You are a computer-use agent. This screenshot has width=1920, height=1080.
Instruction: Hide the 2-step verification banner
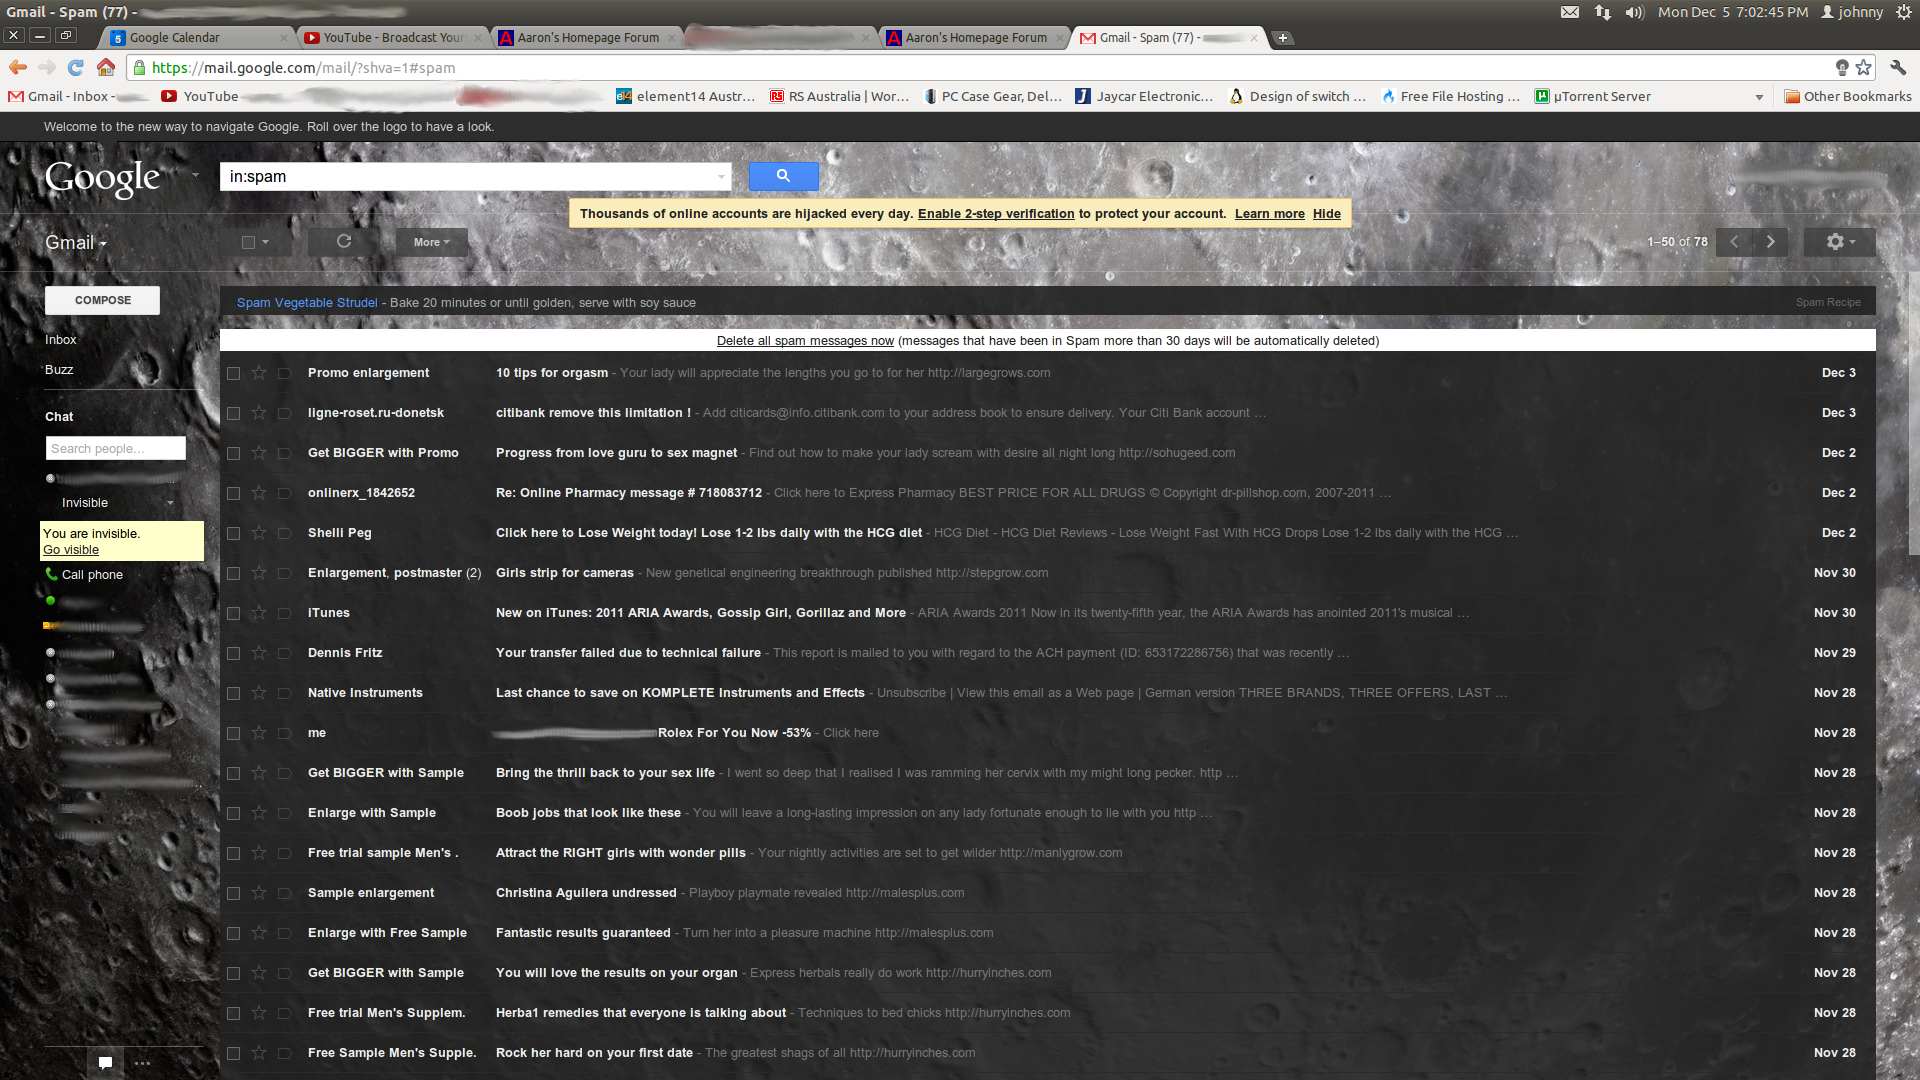pyautogui.click(x=1327, y=214)
